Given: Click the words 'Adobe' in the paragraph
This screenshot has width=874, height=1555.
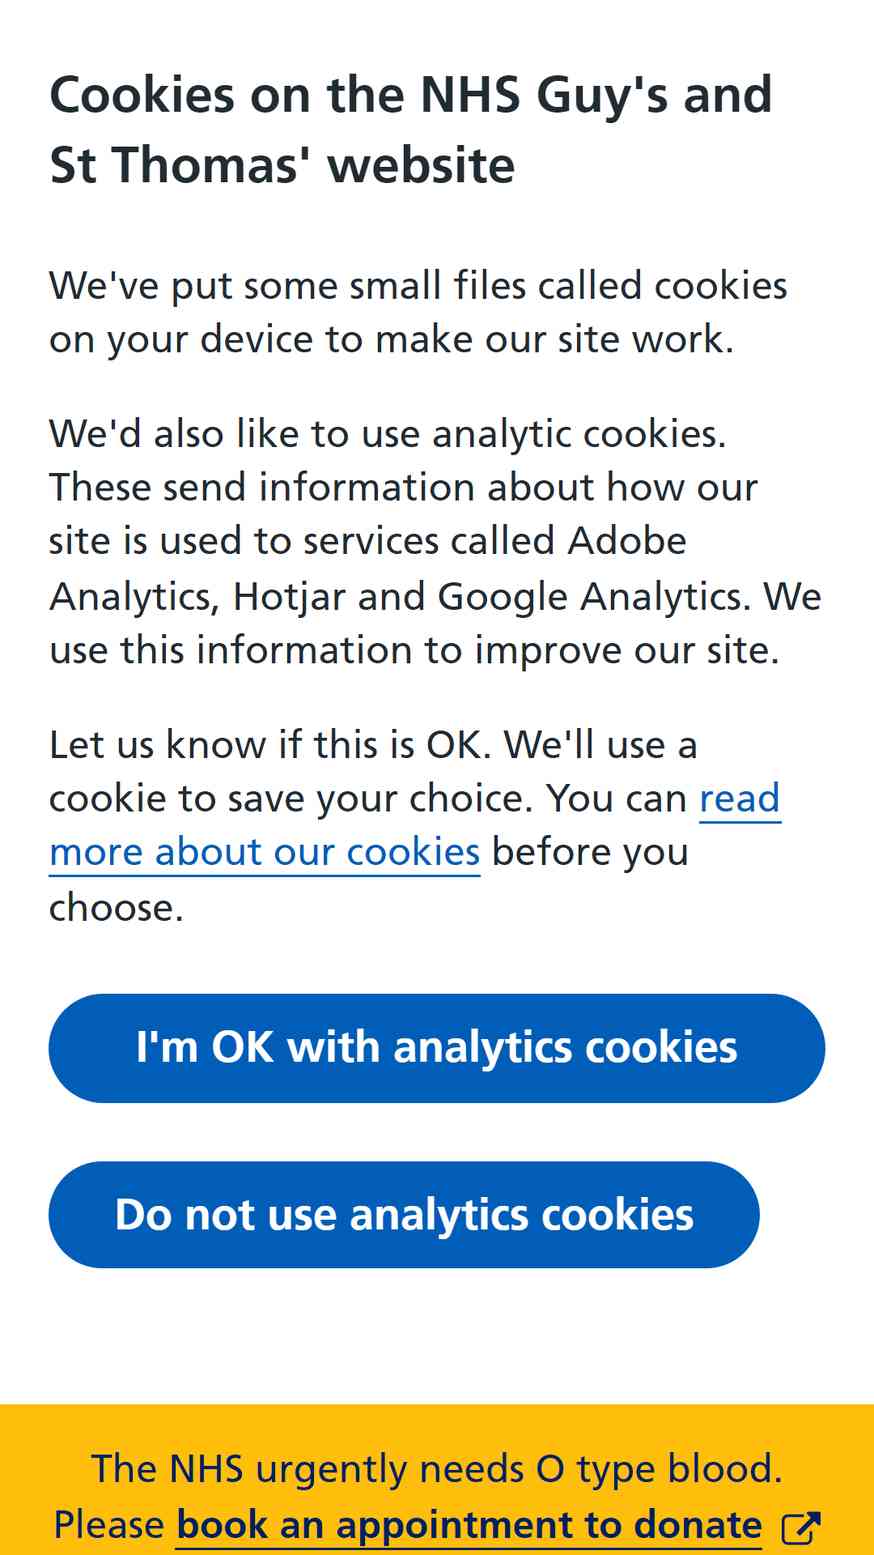Looking at the screenshot, I should (x=627, y=541).
